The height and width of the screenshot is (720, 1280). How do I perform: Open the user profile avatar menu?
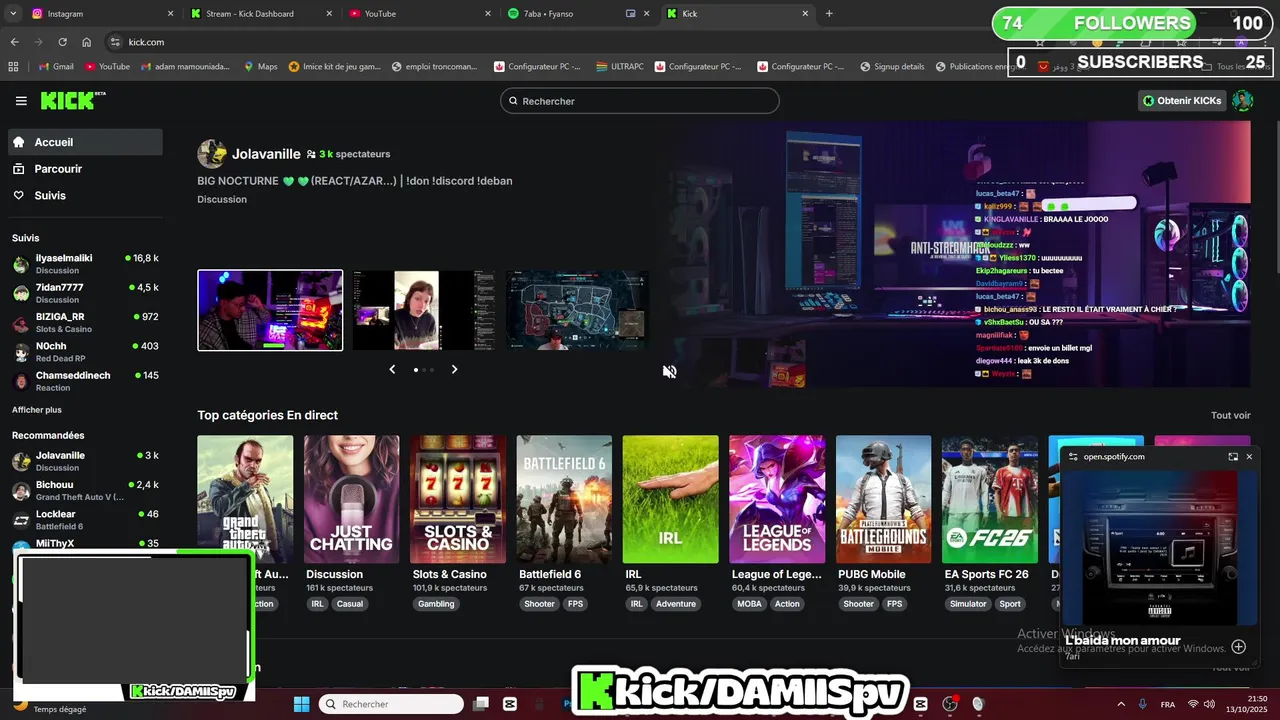click(1243, 101)
